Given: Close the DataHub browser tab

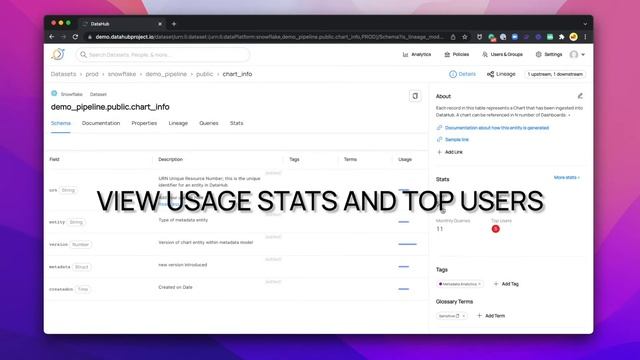Looking at the screenshot, I should (160, 24).
